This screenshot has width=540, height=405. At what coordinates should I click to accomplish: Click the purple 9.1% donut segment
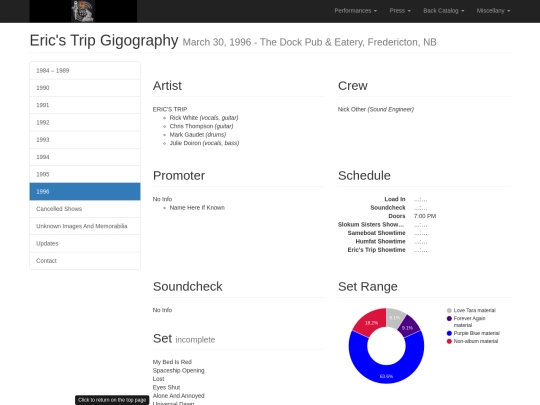(x=408, y=327)
